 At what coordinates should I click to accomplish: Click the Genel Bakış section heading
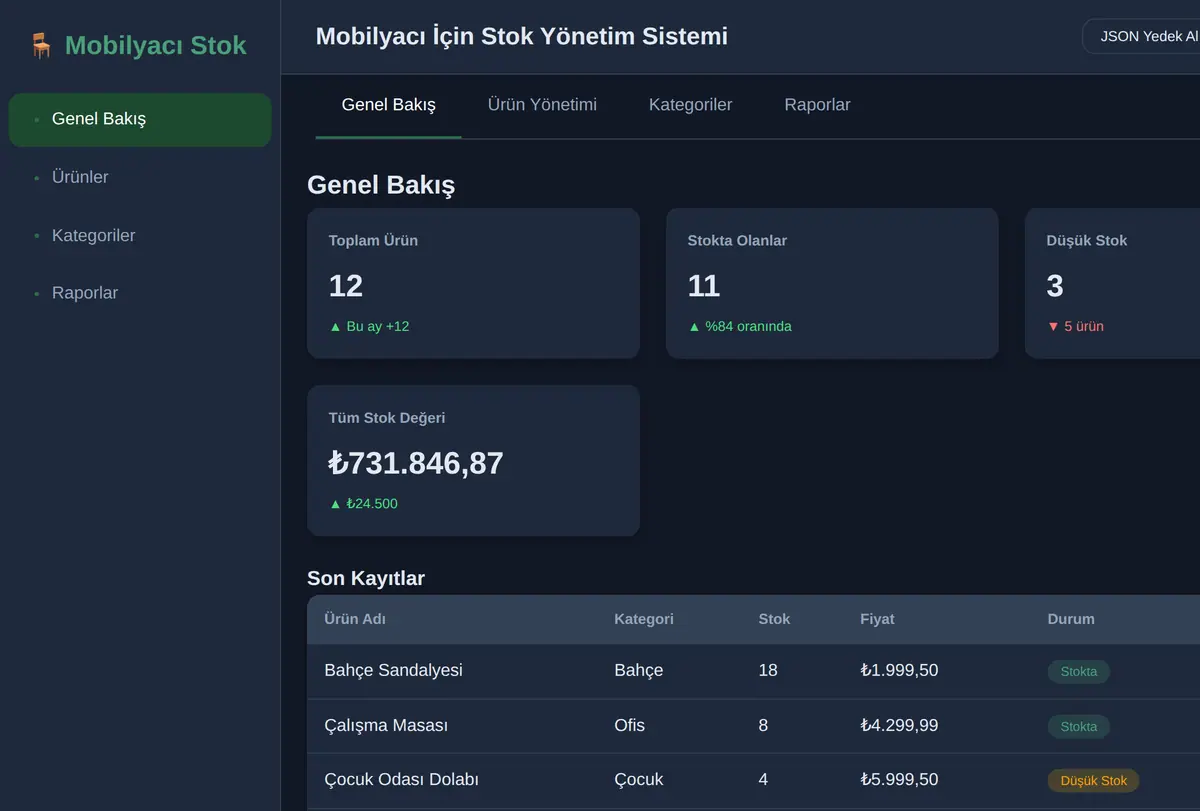tap(381, 185)
